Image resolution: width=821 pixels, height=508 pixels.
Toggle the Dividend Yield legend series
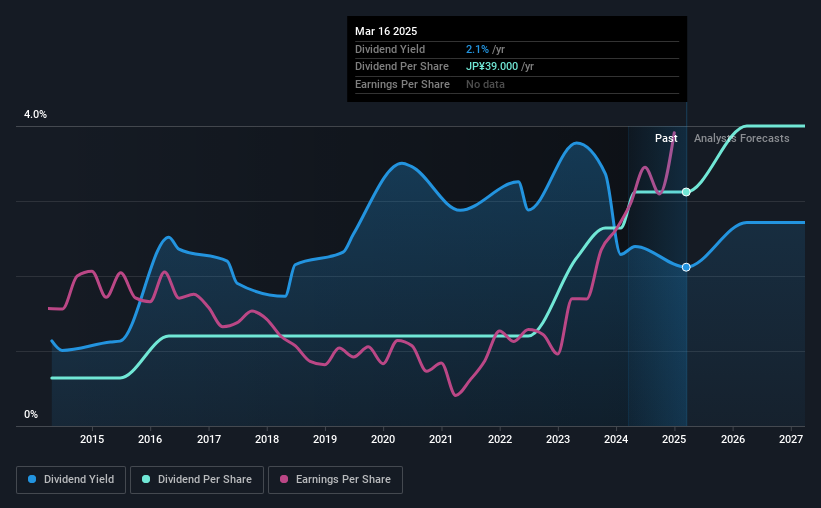[x=71, y=480]
